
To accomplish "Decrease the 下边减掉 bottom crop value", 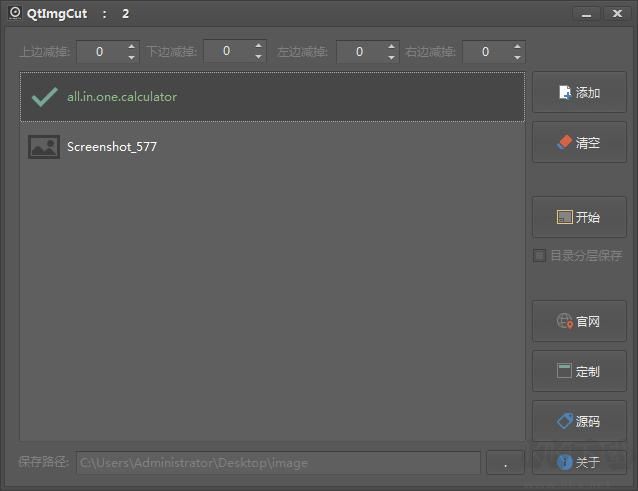I will click(x=259, y=57).
